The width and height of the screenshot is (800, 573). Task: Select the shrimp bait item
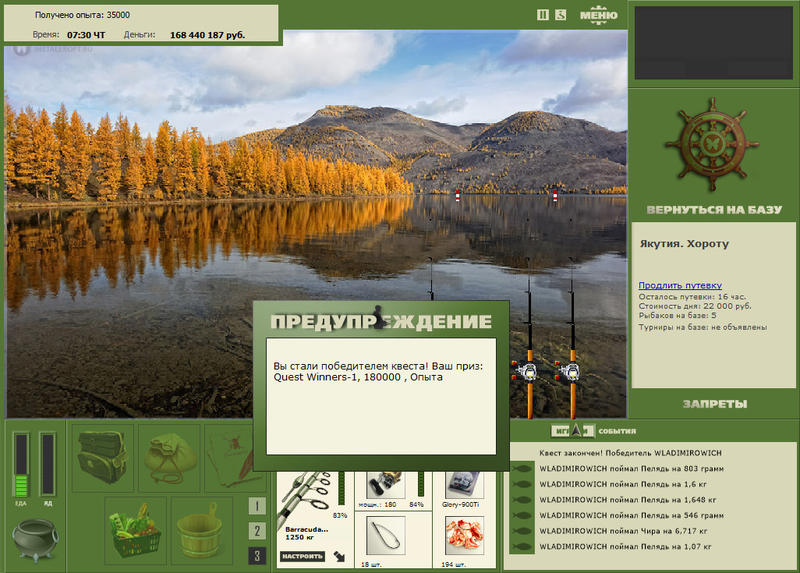[464, 535]
